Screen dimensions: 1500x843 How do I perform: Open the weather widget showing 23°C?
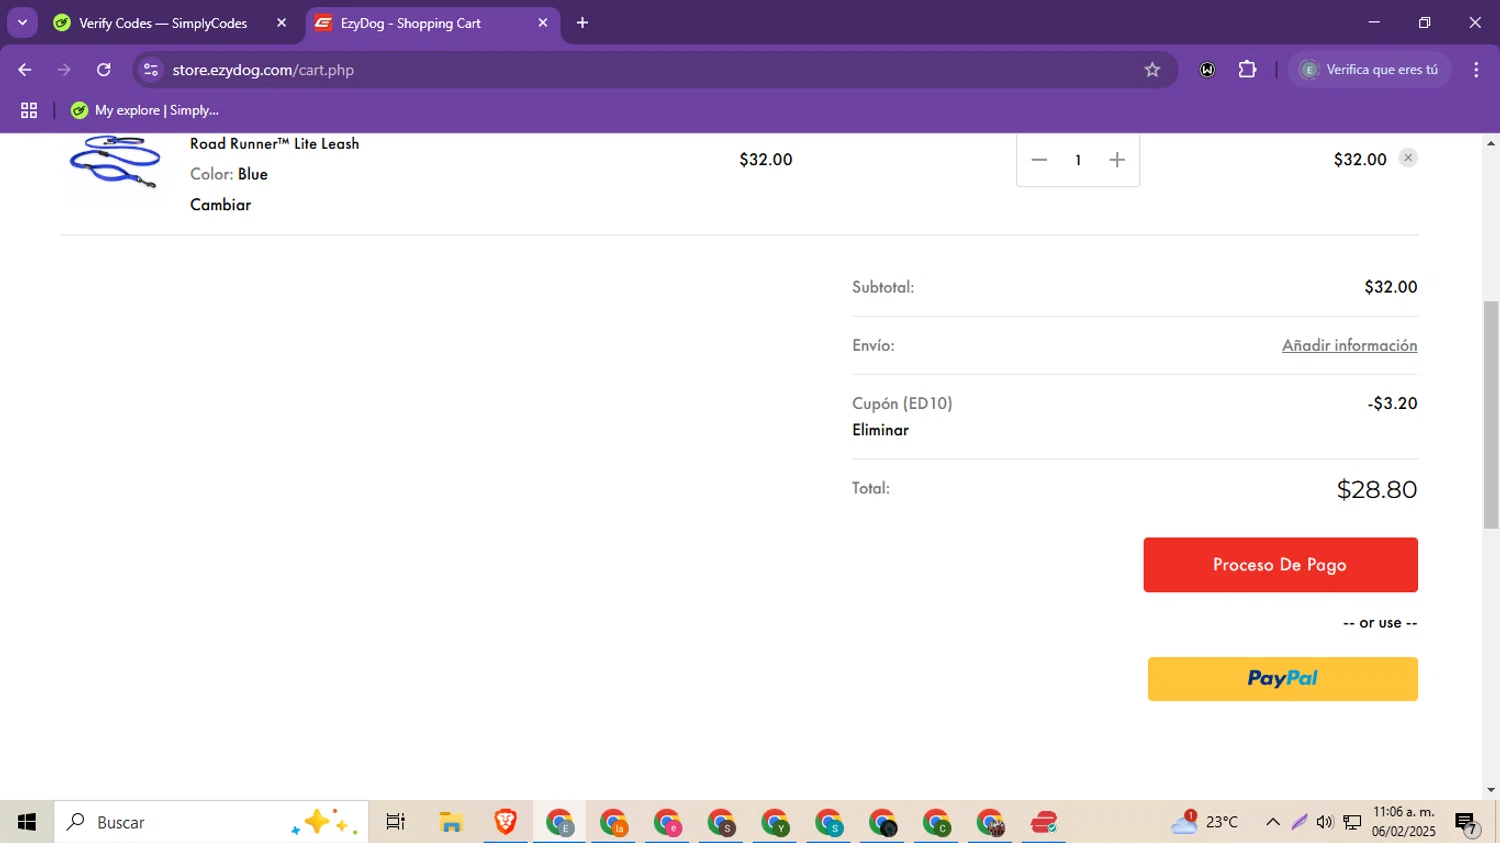(x=1205, y=822)
